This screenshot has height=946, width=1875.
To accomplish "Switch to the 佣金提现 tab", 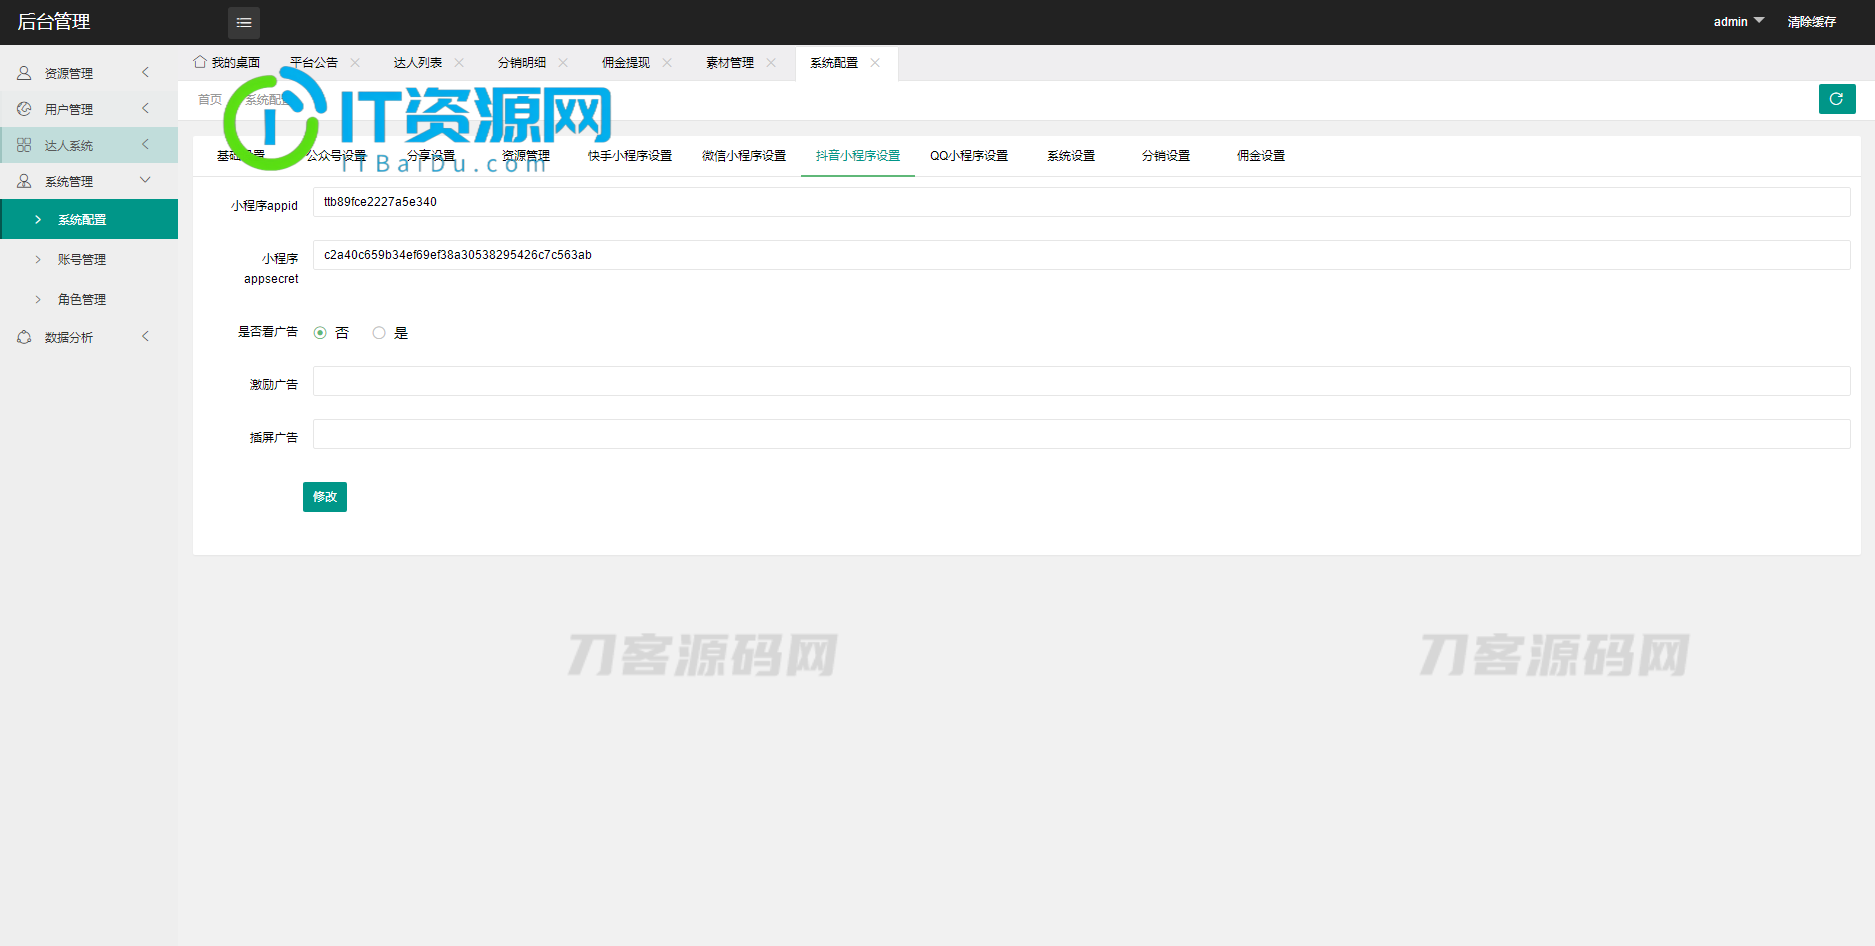I will (626, 62).
